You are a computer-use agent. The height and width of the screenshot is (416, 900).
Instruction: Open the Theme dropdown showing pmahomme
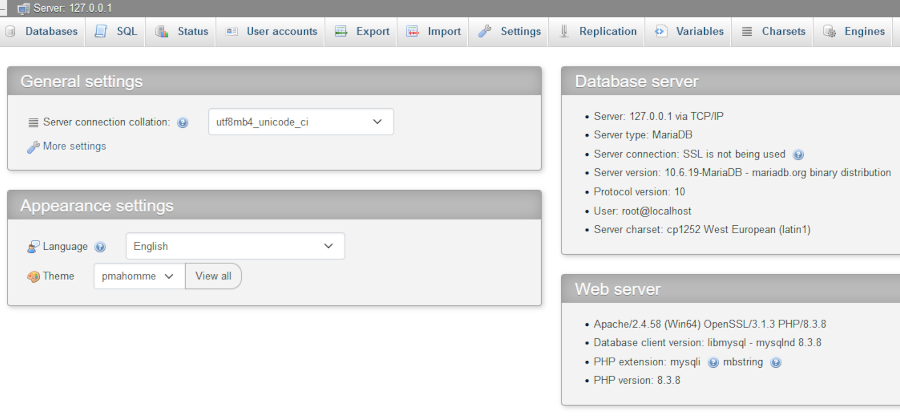(139, 276)
